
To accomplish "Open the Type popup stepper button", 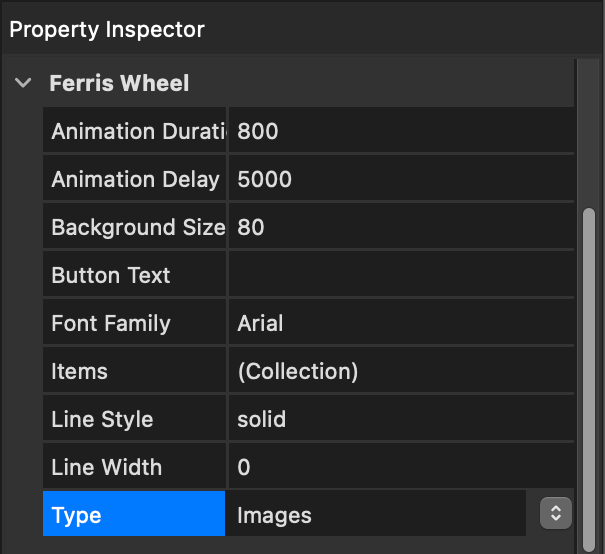I will click(556, 513).
